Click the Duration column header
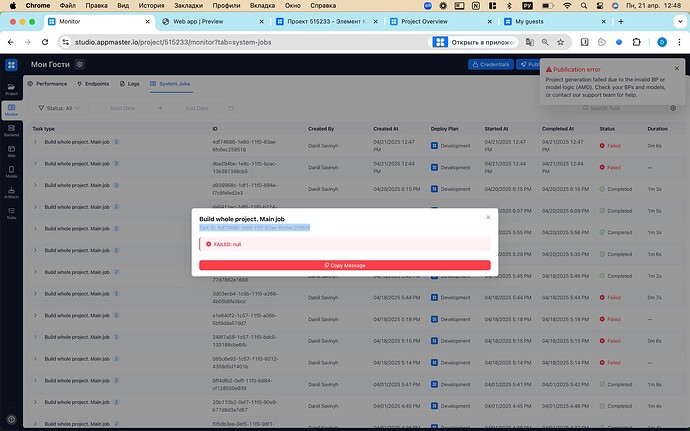 (x=657, y=129)
